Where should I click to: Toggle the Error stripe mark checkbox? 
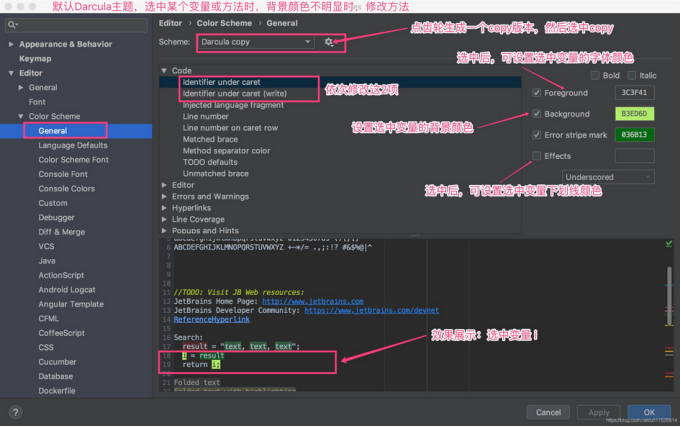pos(536,135)
